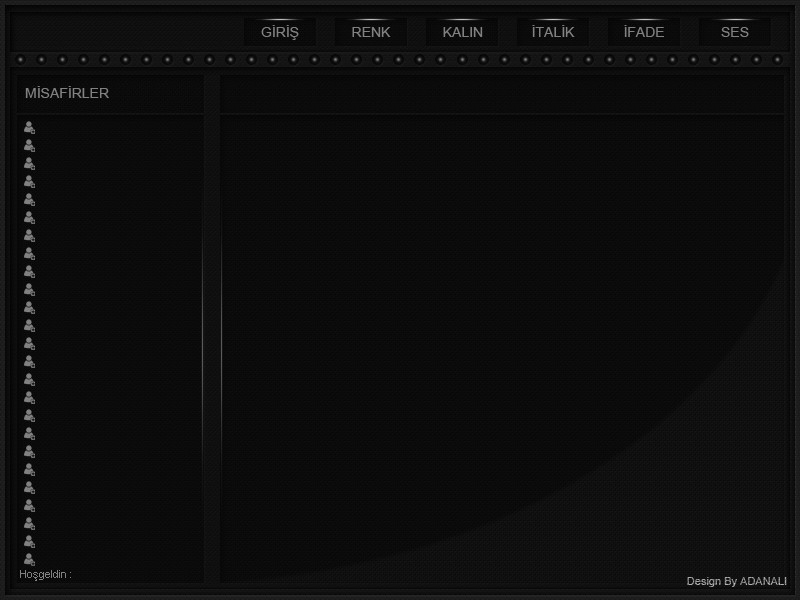
Task: Select the third guest user icon
Action: tap(29, 164)
